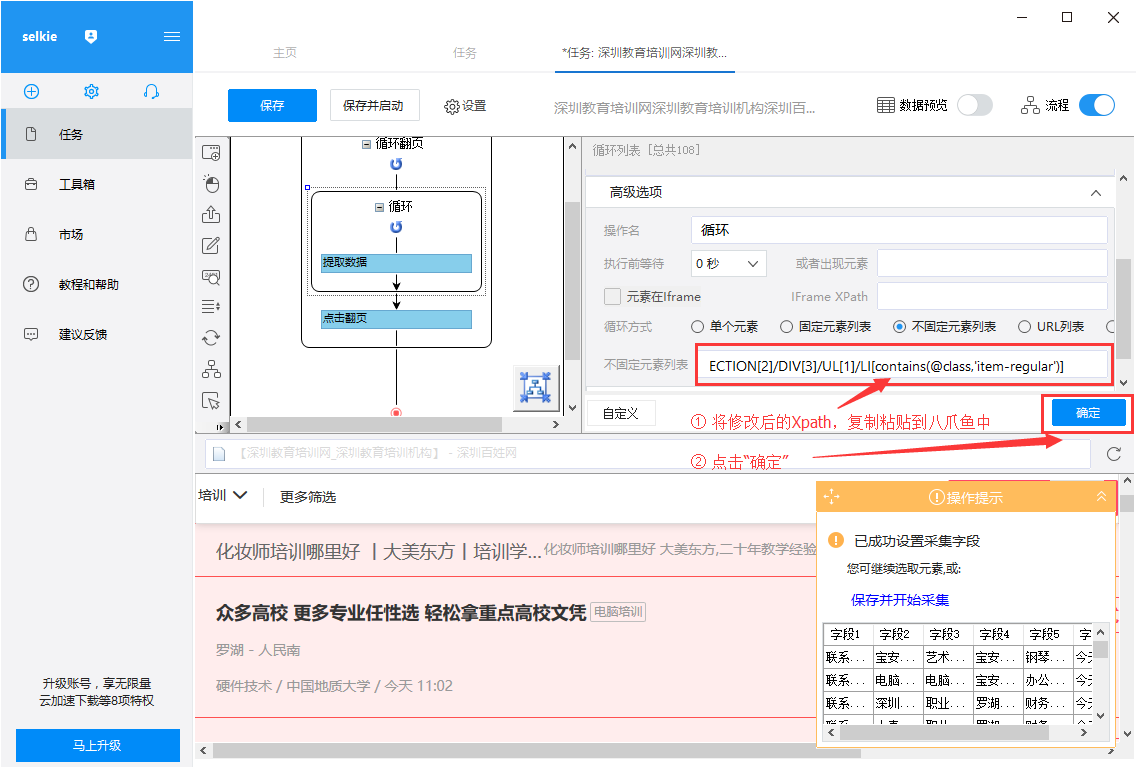1137x768 pixels.
Task: Switch to the 深圳教育培训网 task tab
Action: (645, 53)
